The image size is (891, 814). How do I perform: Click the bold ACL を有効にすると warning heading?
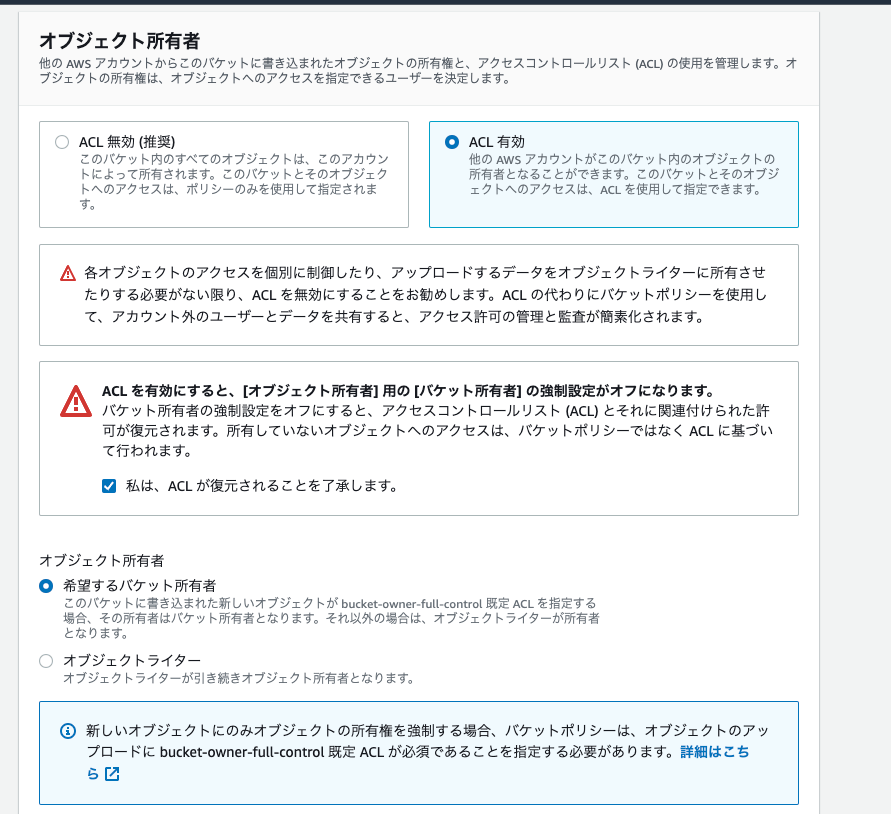click(x=408, y=391)
